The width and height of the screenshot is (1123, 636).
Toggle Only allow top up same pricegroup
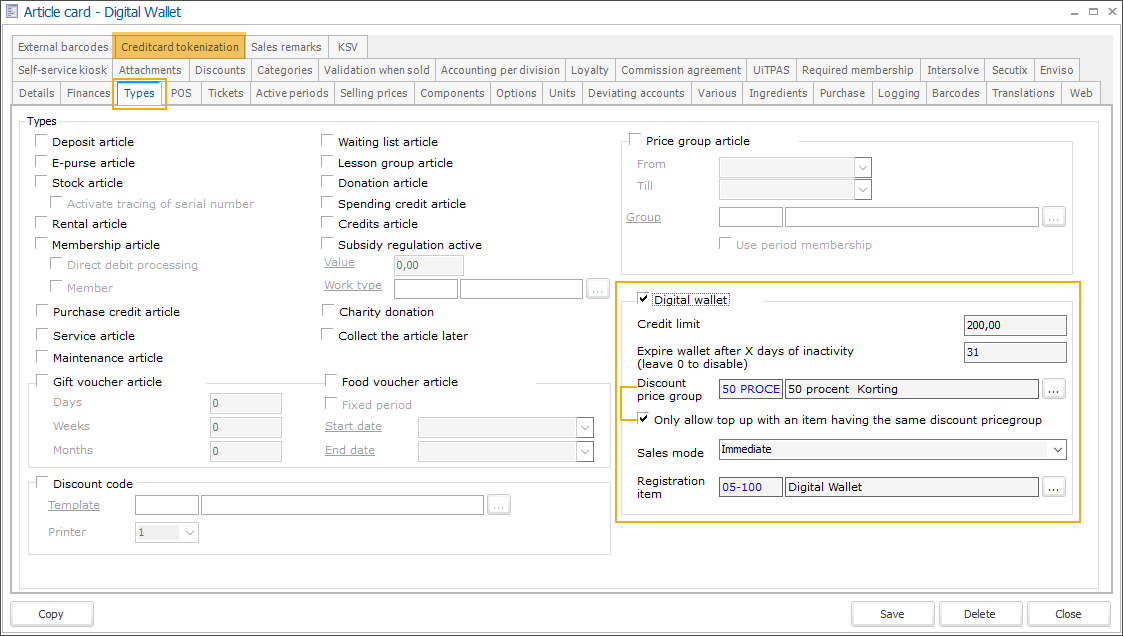tap(643, 419)
